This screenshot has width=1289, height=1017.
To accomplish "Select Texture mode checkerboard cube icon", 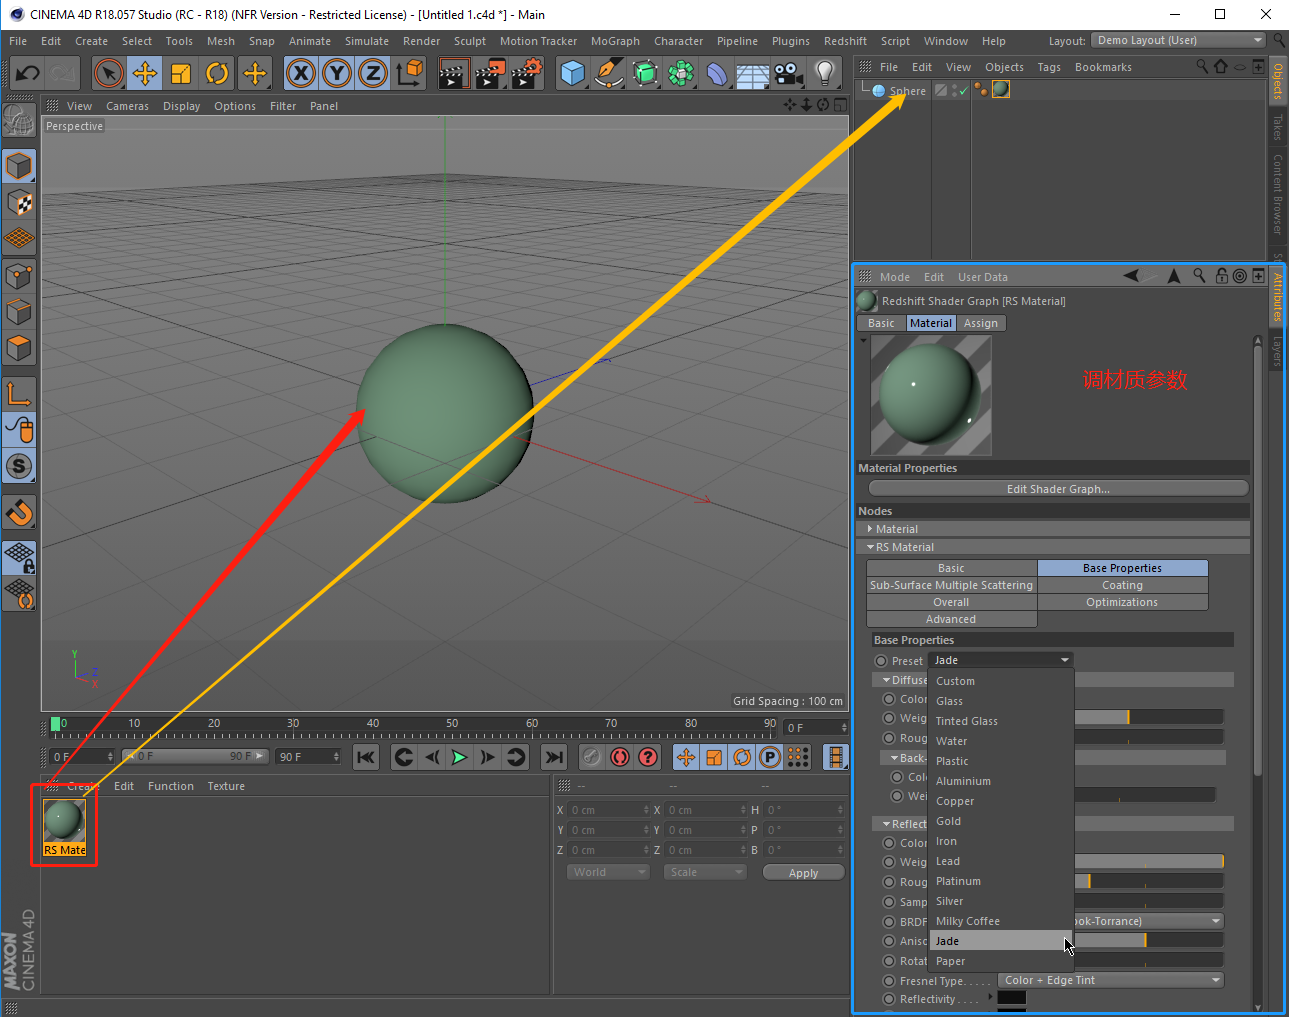I will click(x=19, y=203).
